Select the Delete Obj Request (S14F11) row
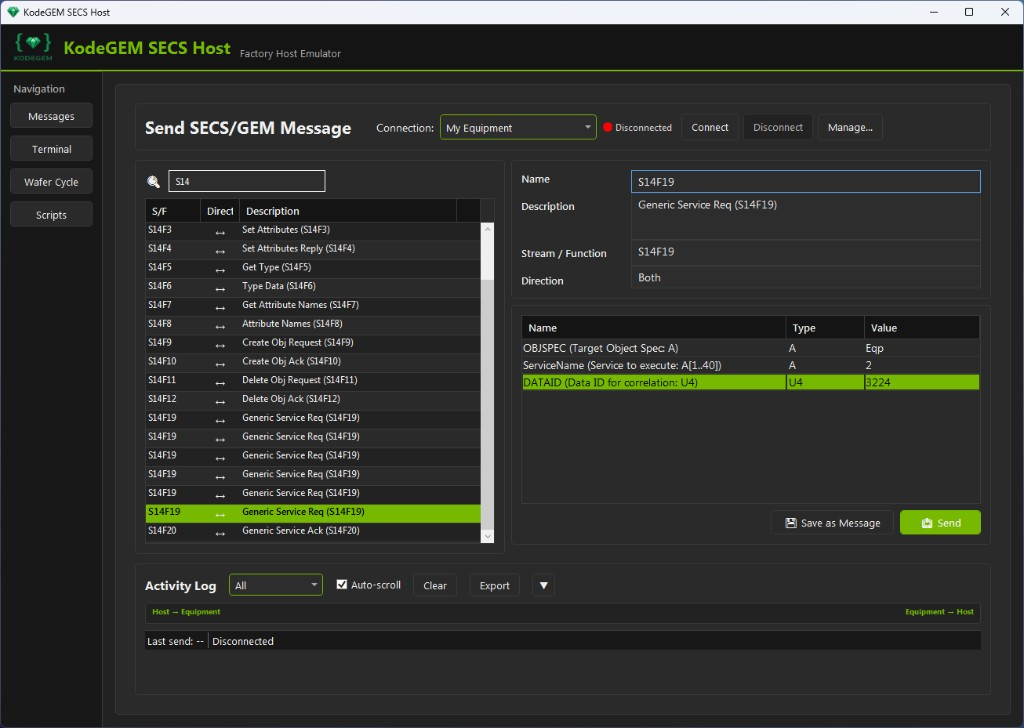Viewport: 1024px width, 728px height. [x=313, y=380]
